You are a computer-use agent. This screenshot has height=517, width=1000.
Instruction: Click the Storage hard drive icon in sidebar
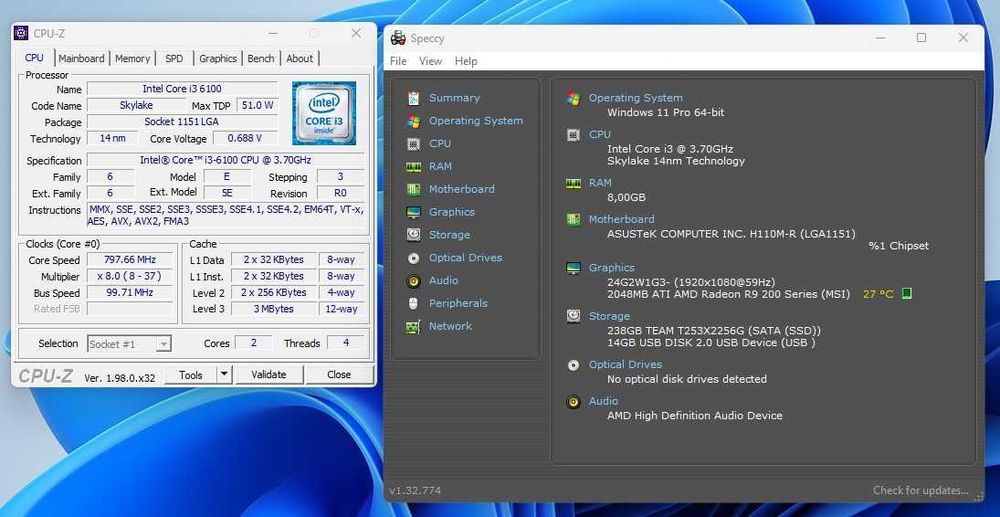413,235
